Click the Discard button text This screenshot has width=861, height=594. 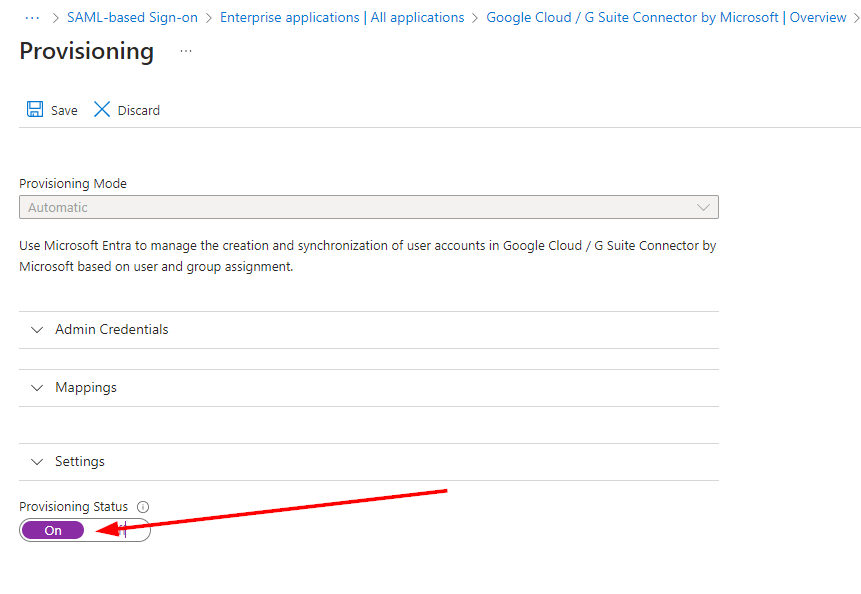(139, 111)
